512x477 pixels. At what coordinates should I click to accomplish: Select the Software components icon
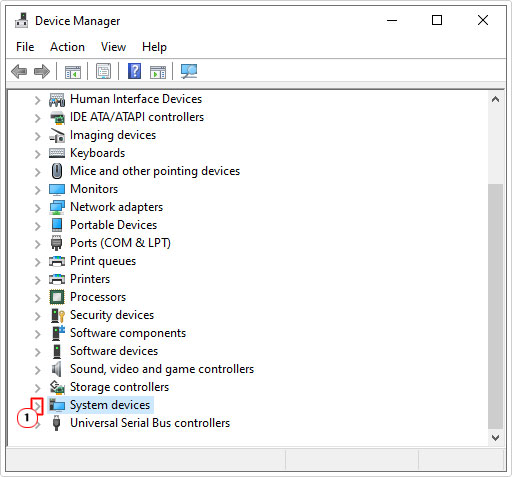point(58,333)
